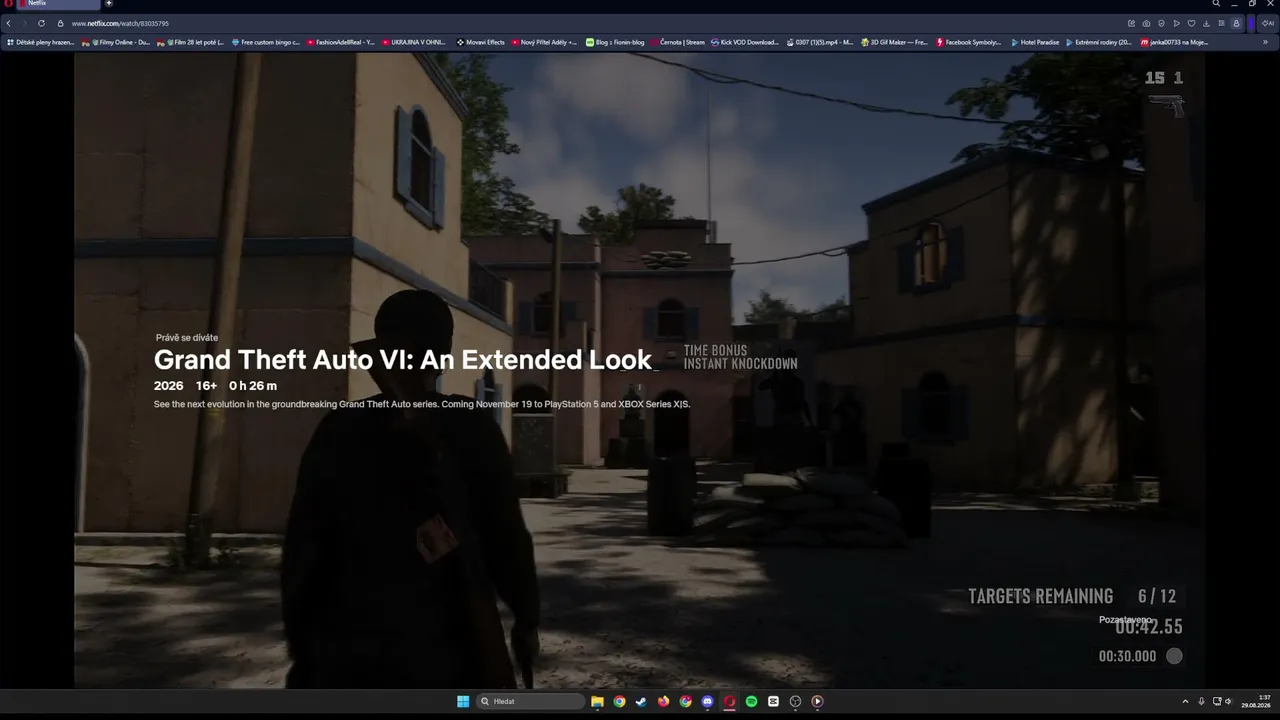Open the Extrémní rodiny bookmark
The image size is (1280, 720).
[1099, 42]
